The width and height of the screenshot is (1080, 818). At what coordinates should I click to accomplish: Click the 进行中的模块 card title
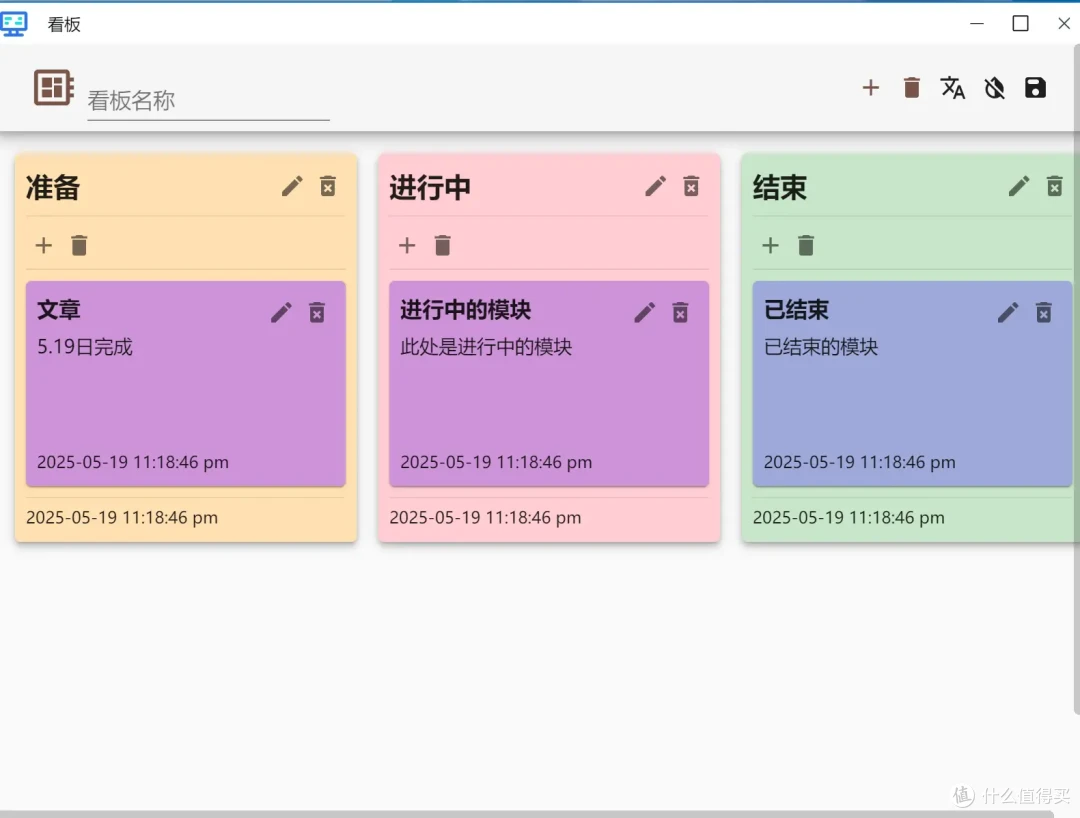tap(466, 310)
